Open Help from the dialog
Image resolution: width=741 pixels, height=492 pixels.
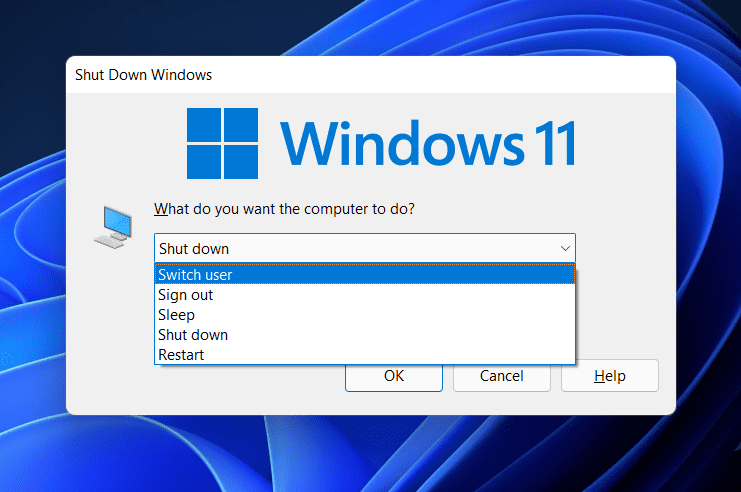point(609,376)
